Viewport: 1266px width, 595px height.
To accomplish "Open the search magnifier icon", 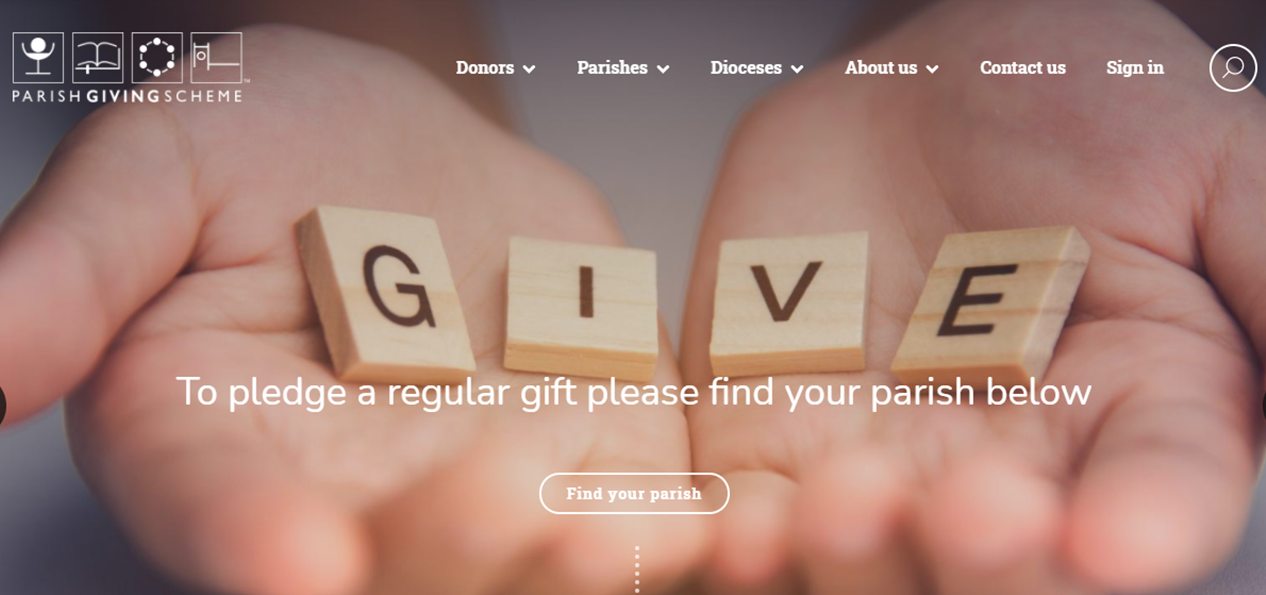I will (x=1233, y=68).
